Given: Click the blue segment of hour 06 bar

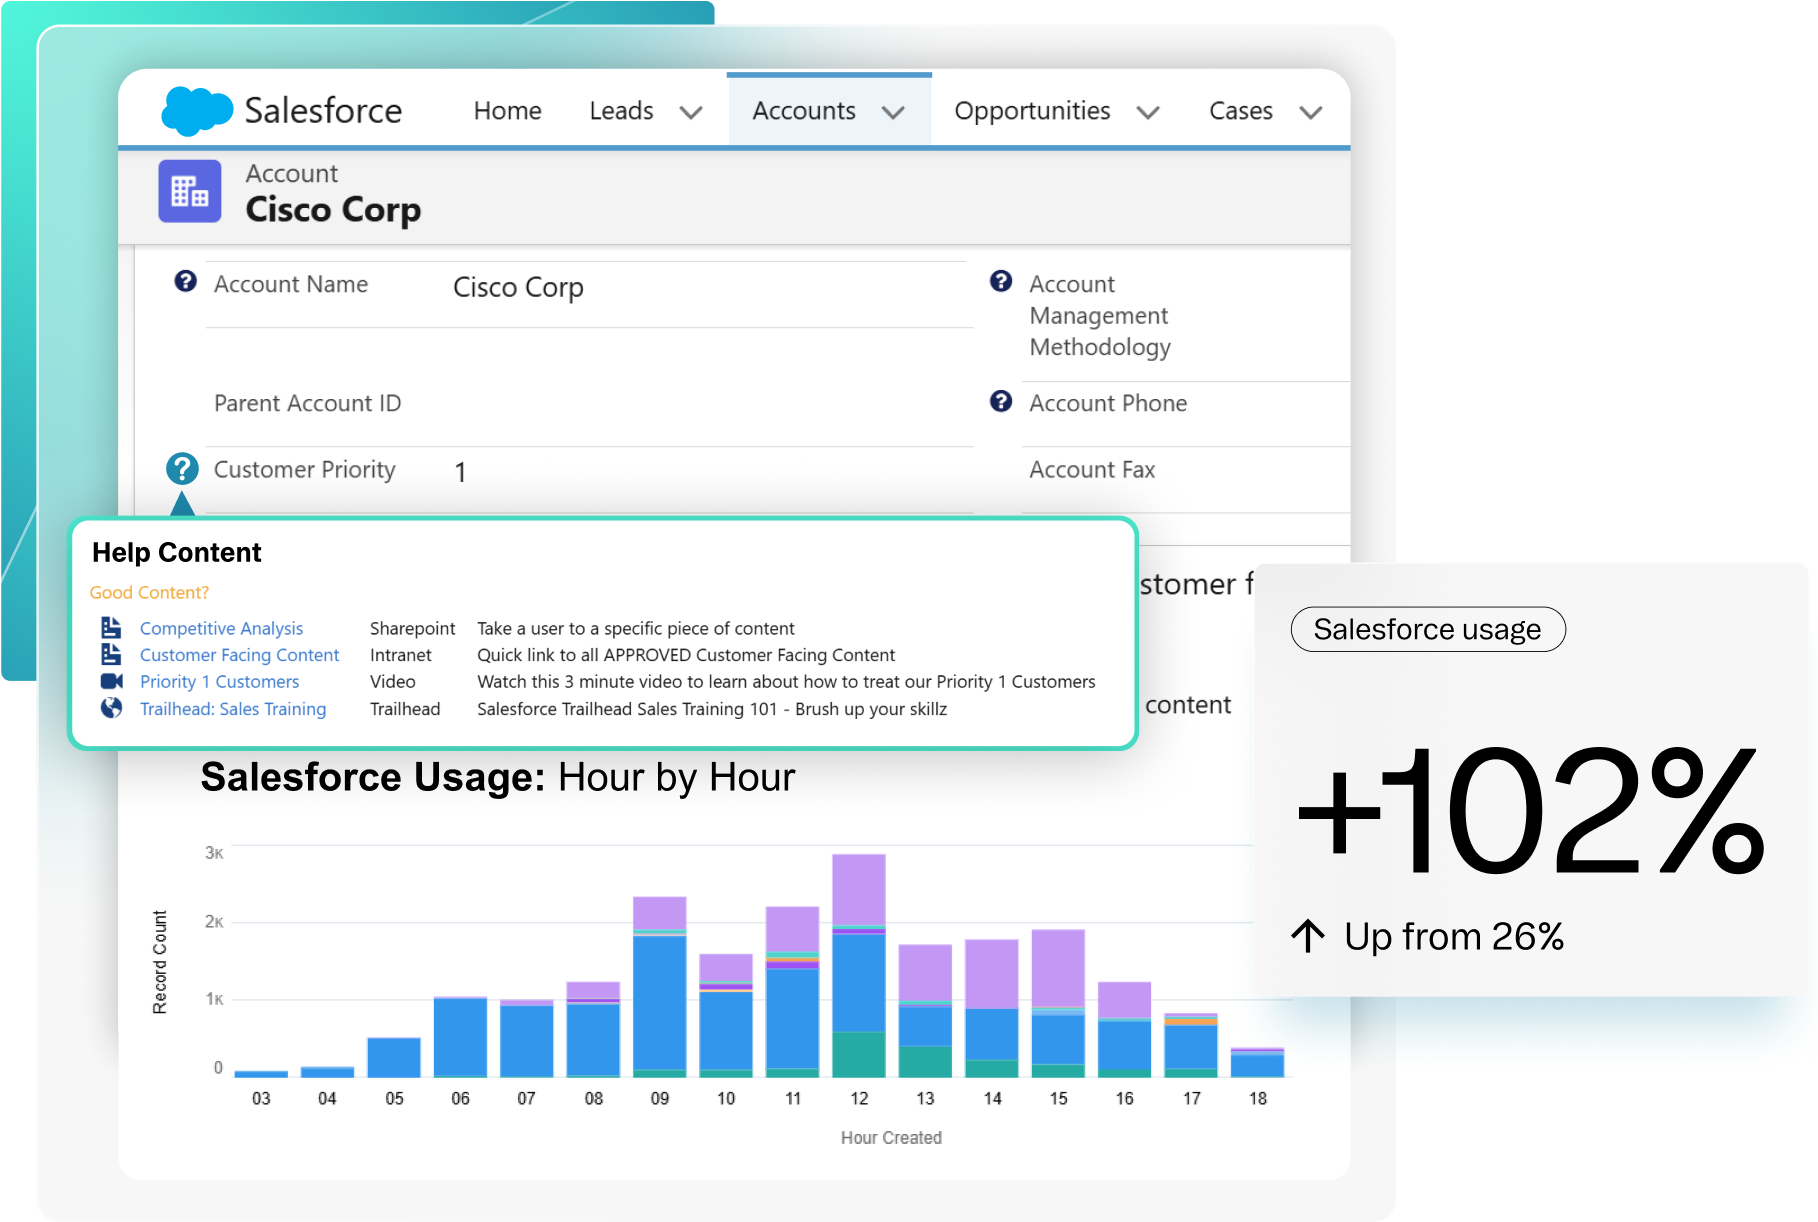Looking at the screenshot, I should (x=460, y=1037).
